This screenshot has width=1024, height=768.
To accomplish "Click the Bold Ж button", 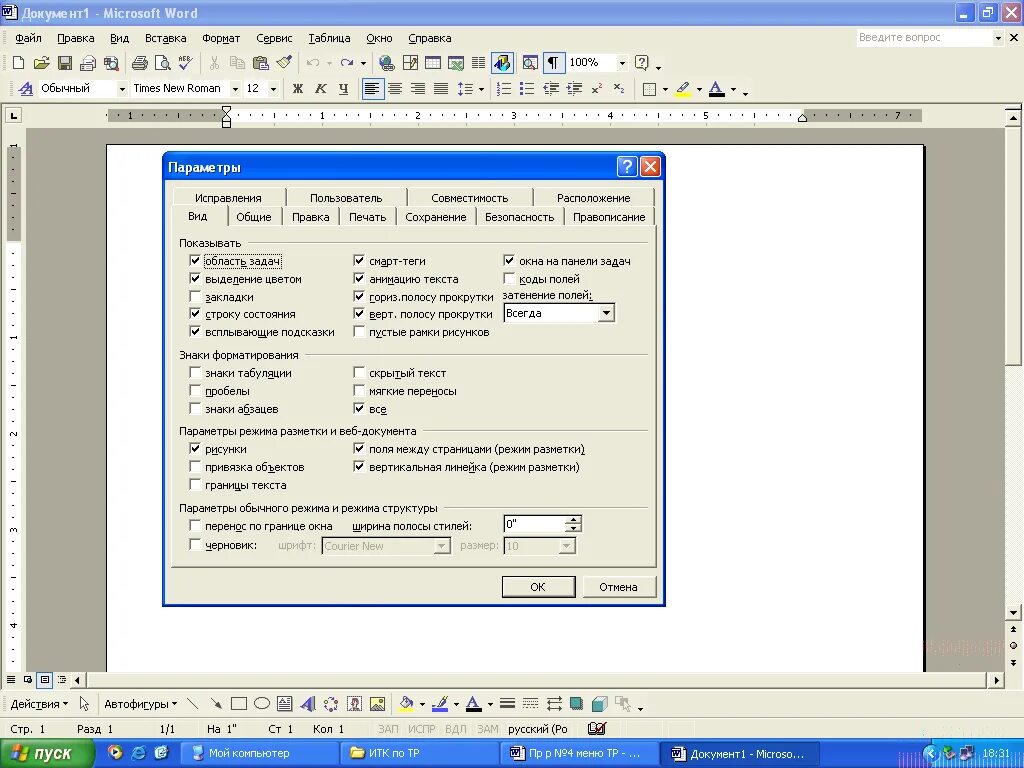I will (x=298, y=89).
